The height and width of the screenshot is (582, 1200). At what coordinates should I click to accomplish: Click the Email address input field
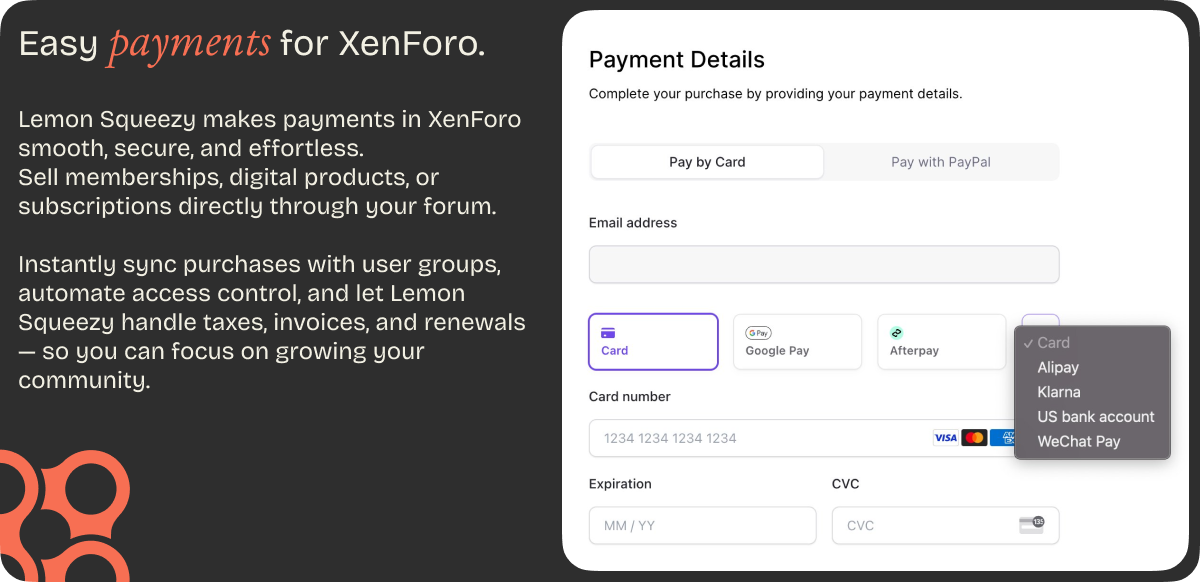pos(824,264)
